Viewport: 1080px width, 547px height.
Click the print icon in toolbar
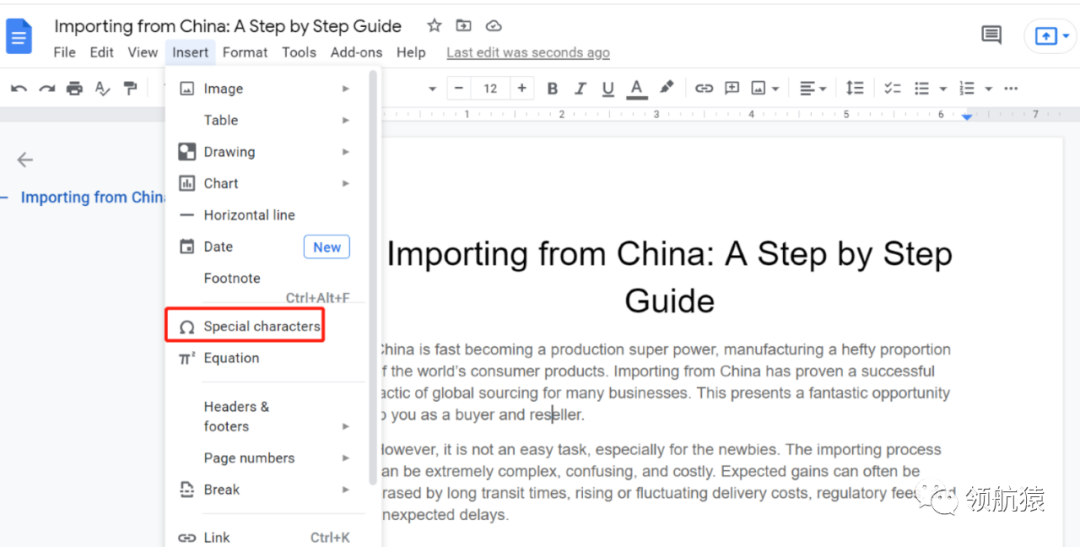pyautogui.click(x=75, y=89)
